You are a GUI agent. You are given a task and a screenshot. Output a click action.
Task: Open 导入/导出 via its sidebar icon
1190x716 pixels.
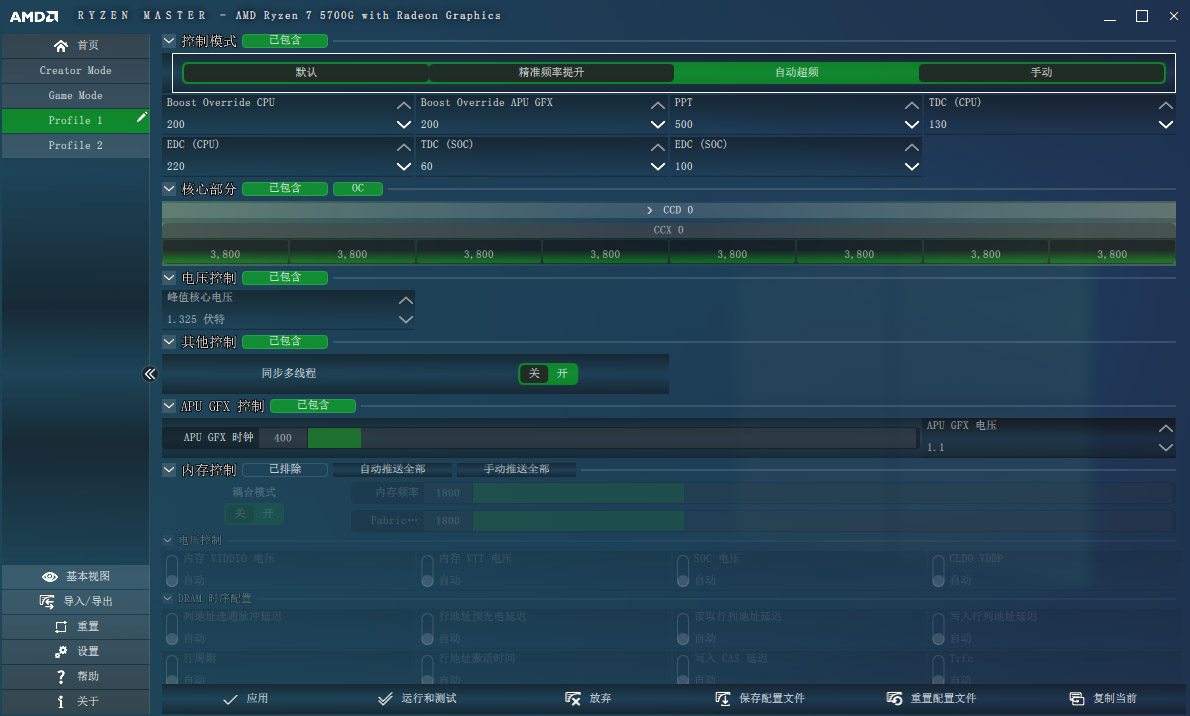click(x=47, y=602)
